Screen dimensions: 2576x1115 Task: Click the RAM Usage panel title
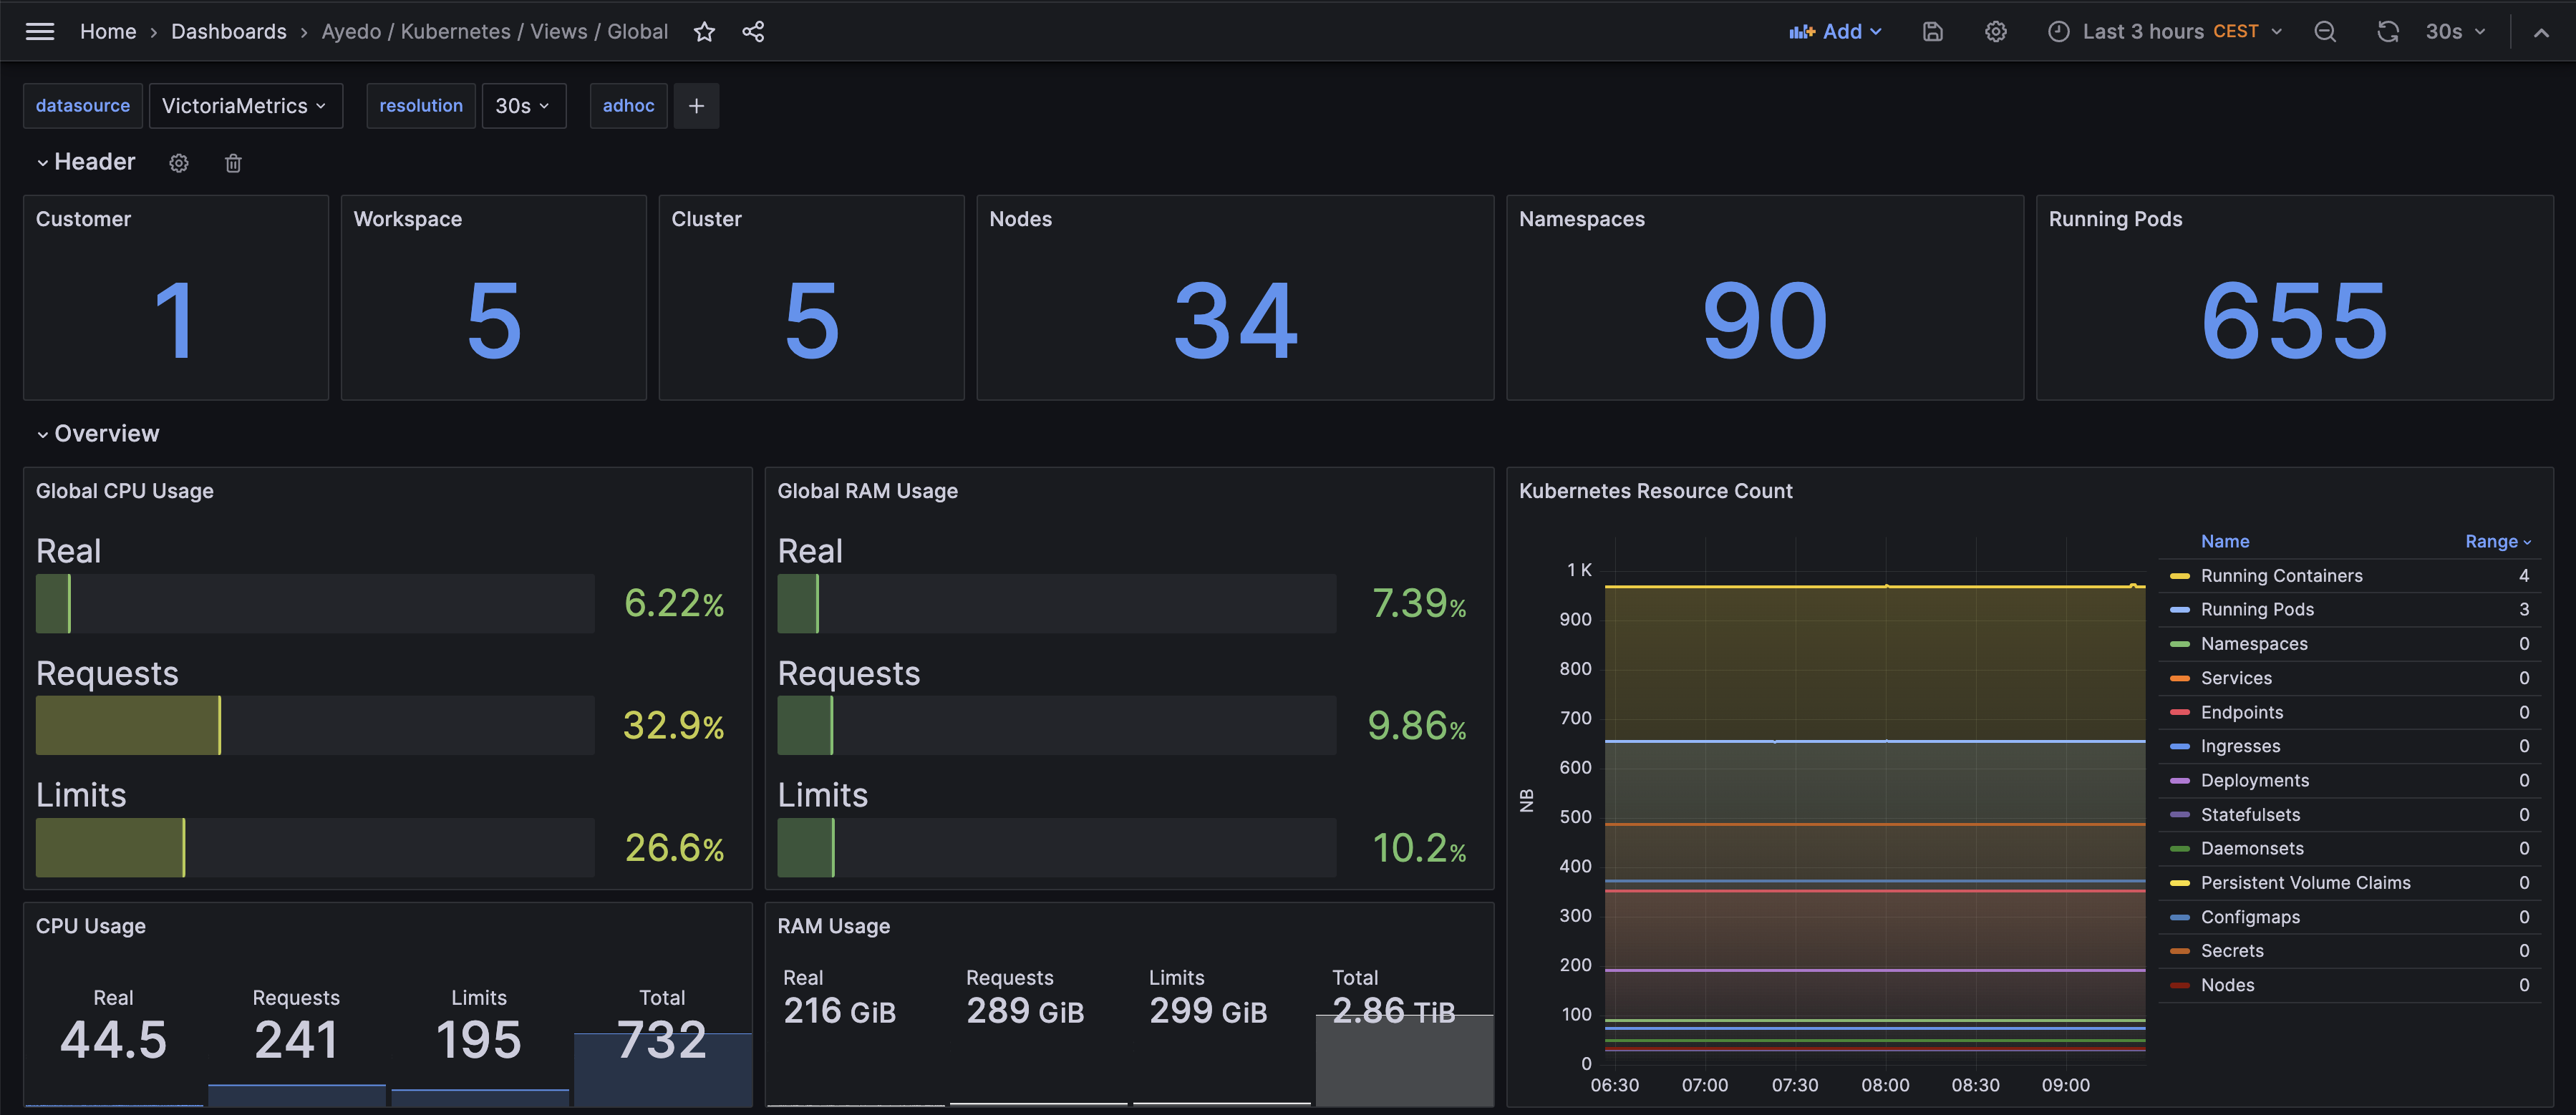click(833, 926)
